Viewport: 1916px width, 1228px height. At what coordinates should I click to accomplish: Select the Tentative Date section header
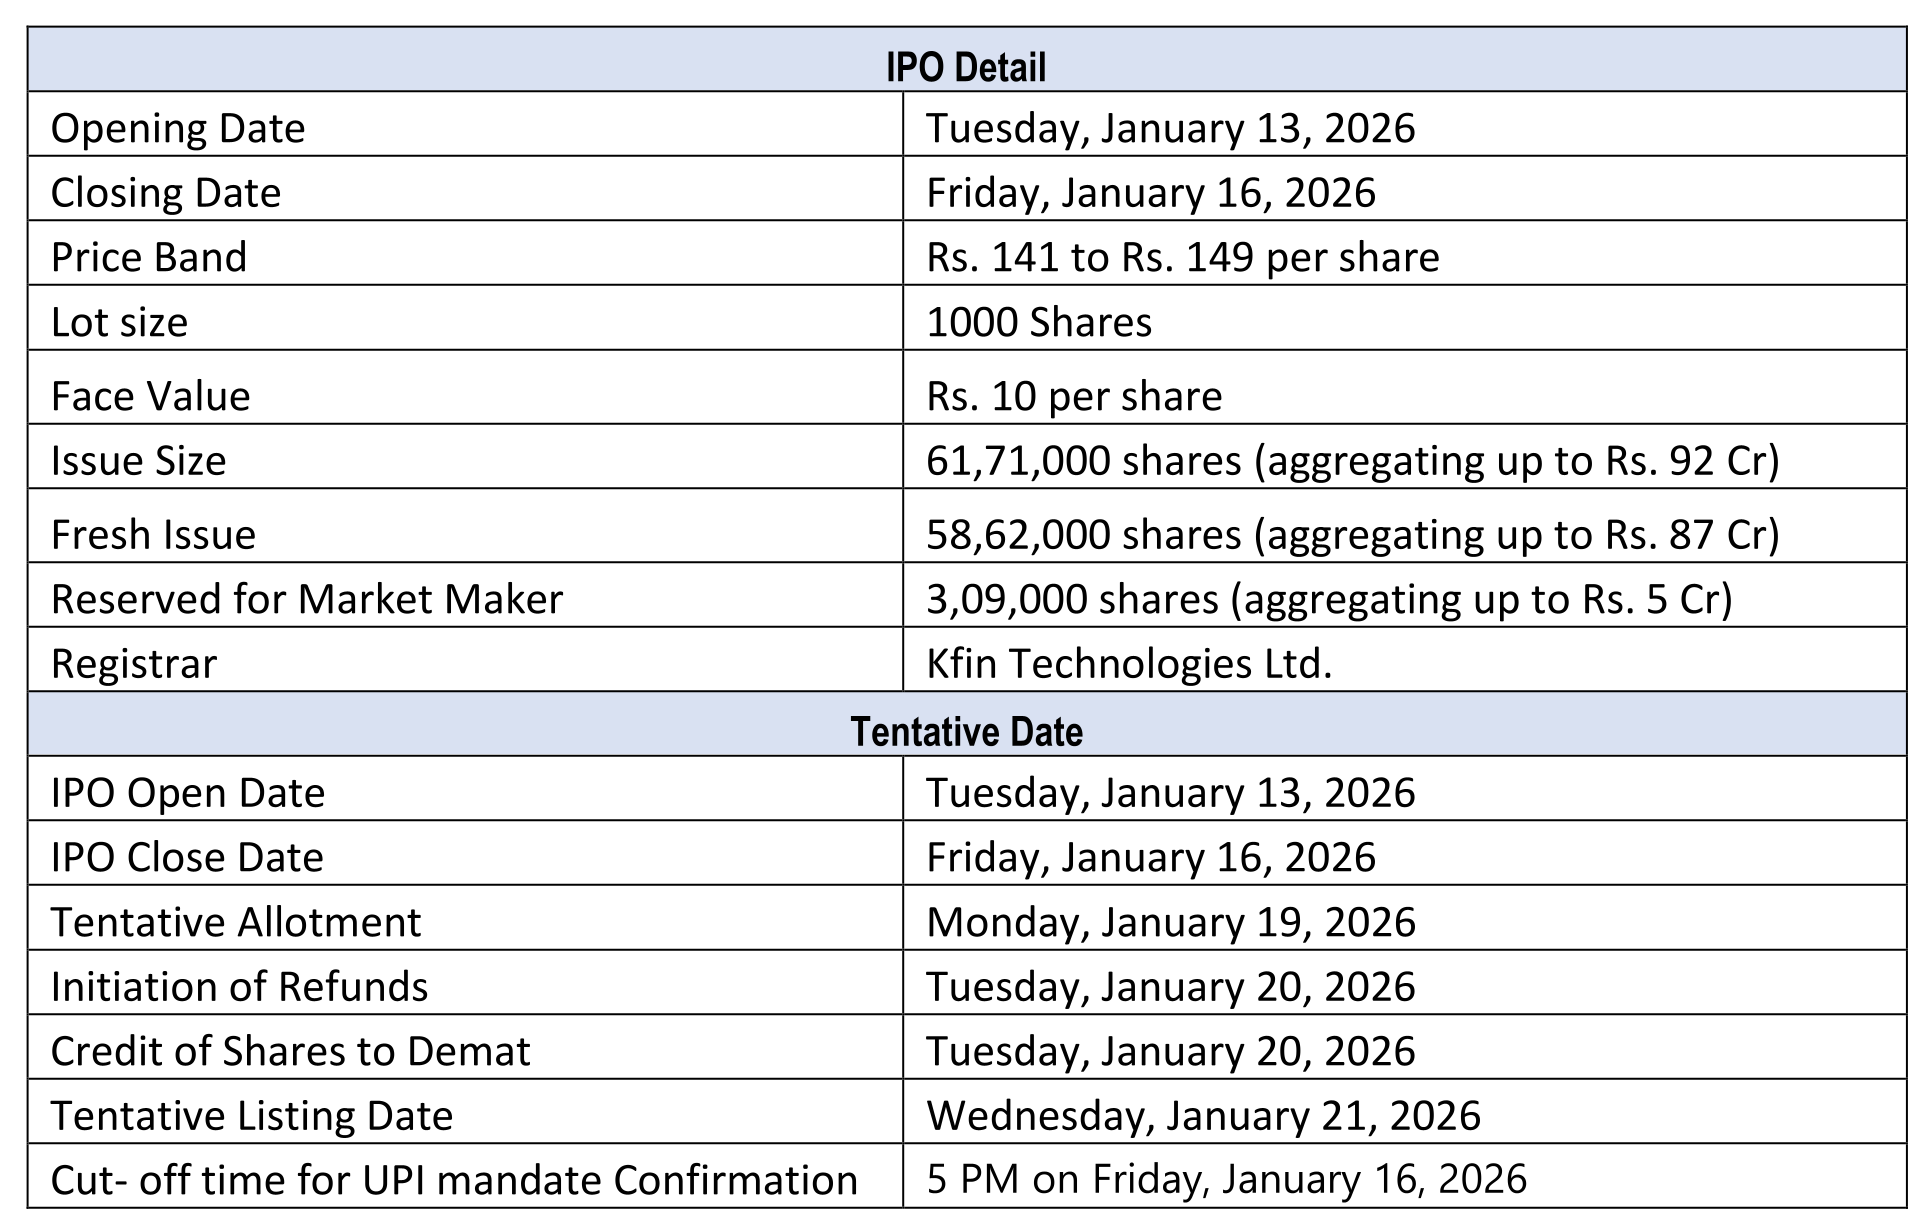(965, 731)
